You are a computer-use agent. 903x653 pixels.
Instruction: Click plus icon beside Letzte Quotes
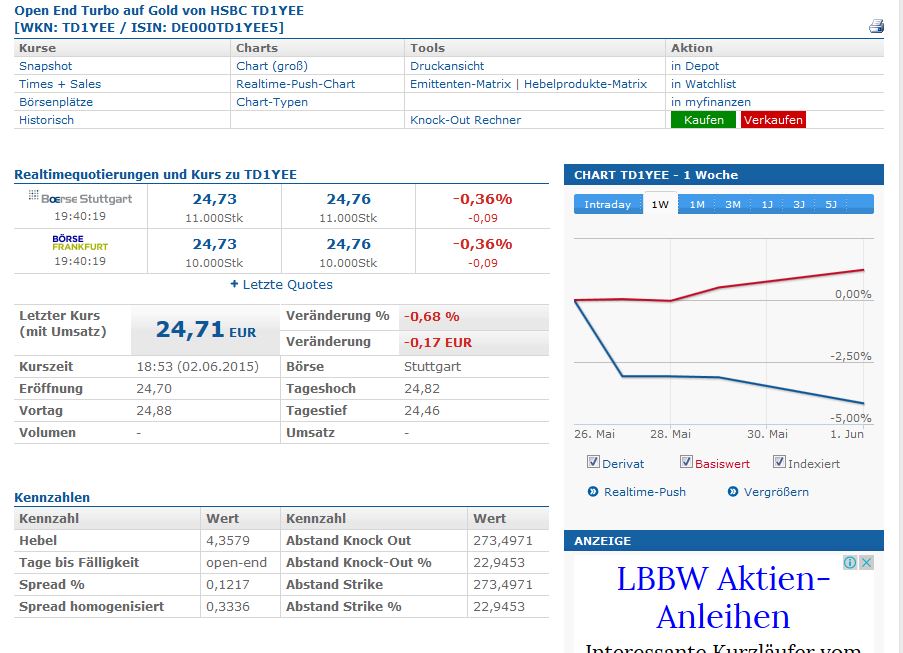[x=234, y=284]
